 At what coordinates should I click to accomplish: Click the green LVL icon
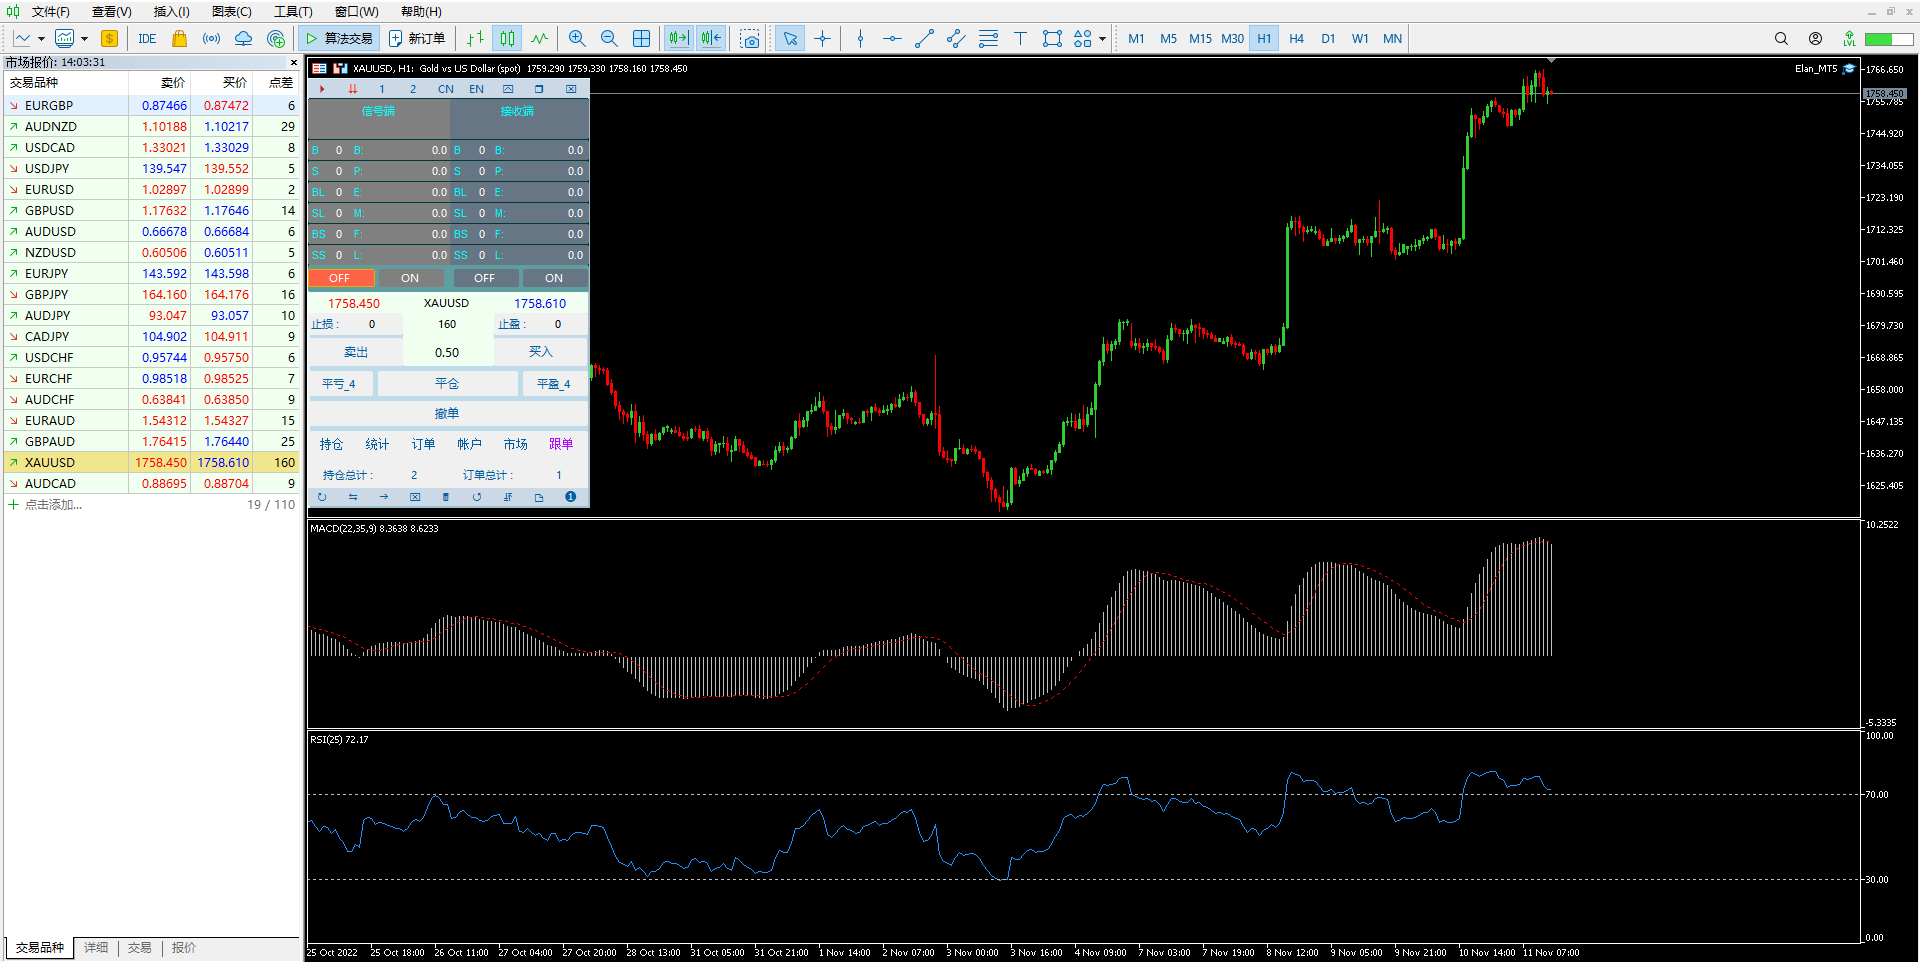tap(1849, 39)
